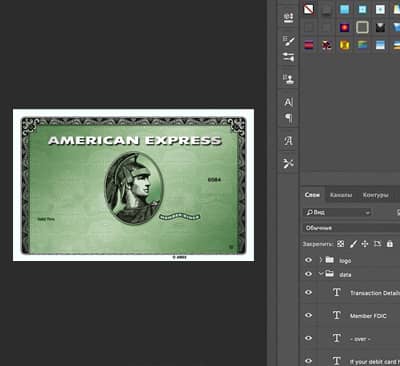400x366 pixels.
Task: Select the Transaction Details text layer
Action: pyautogui.click(x=374, y=293)
